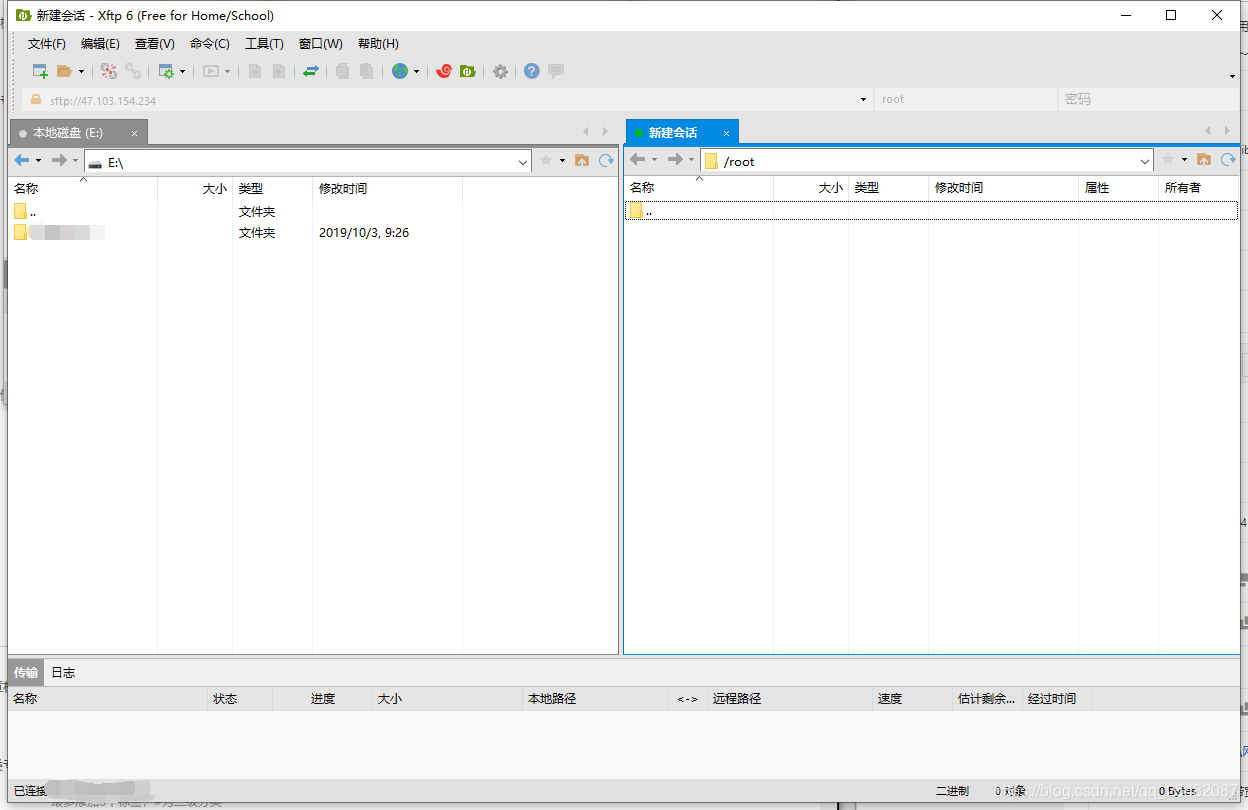Open Options with the gear icon
This screenshot has width=1248, height=810.
pyautogui.click(x=500, y=71)
